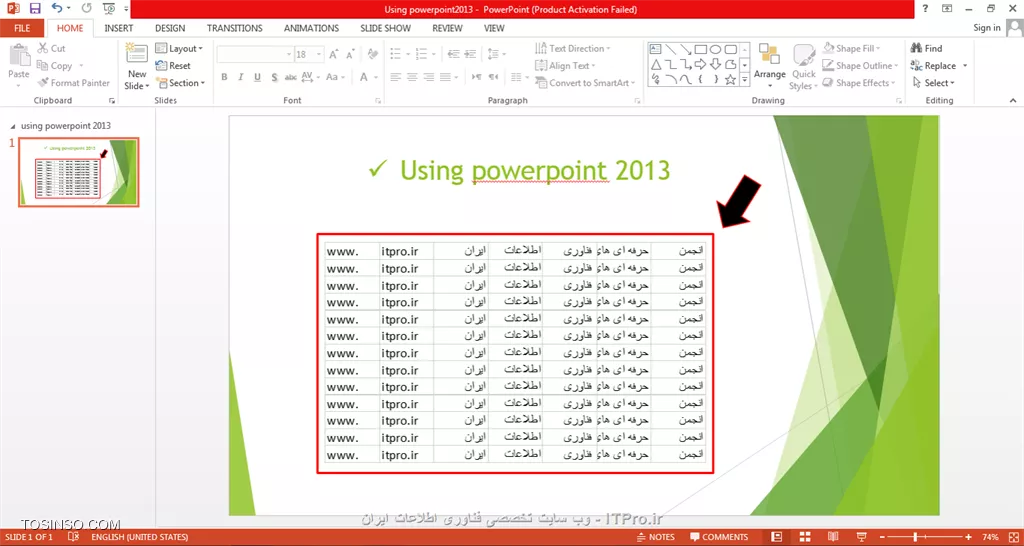Open the FILE tab
Screen dimensions: 1024x546
pos(22,28)
